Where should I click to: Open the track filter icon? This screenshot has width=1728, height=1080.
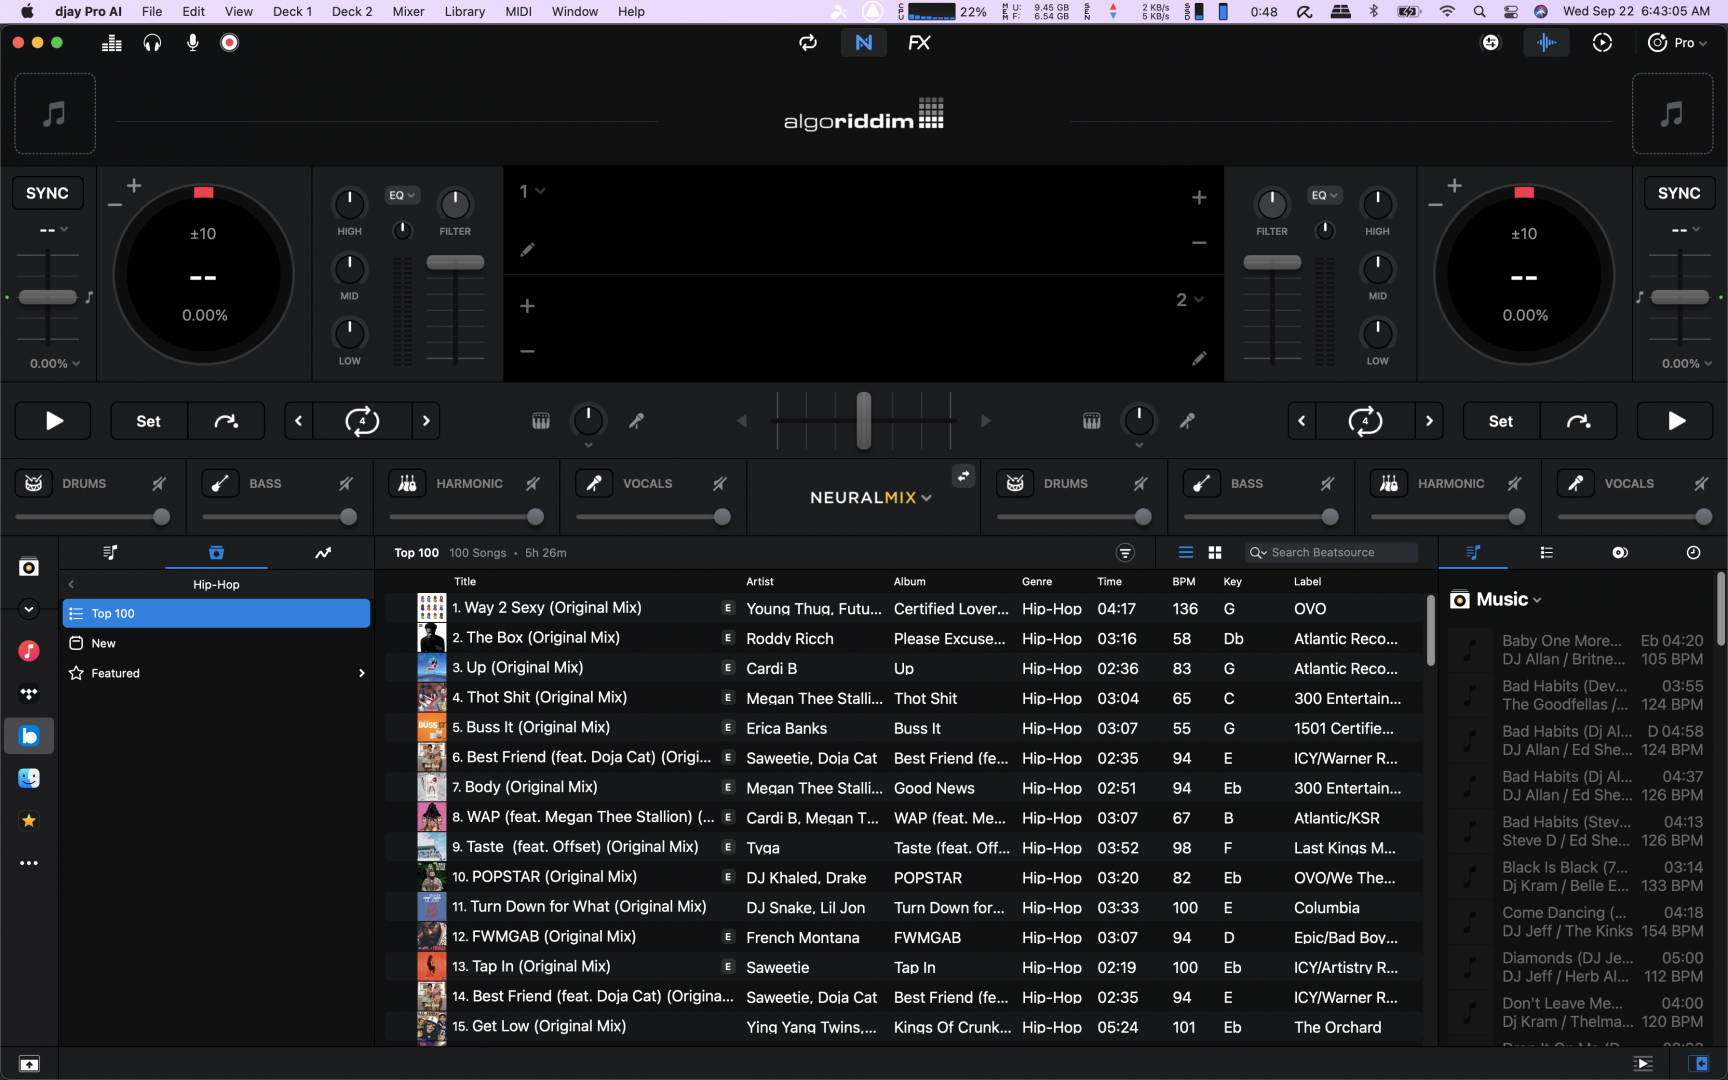pyautogui.click(x=1125, y=552)
